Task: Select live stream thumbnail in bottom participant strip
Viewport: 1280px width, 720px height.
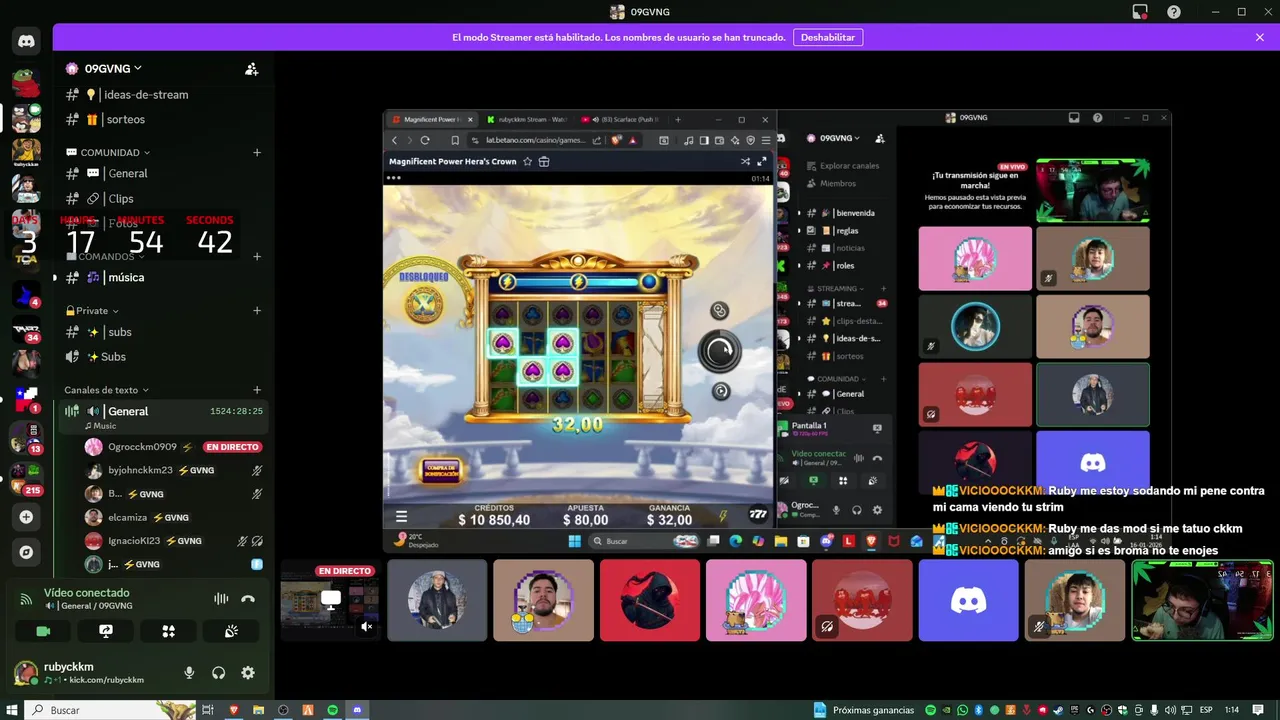Action: 330,600
